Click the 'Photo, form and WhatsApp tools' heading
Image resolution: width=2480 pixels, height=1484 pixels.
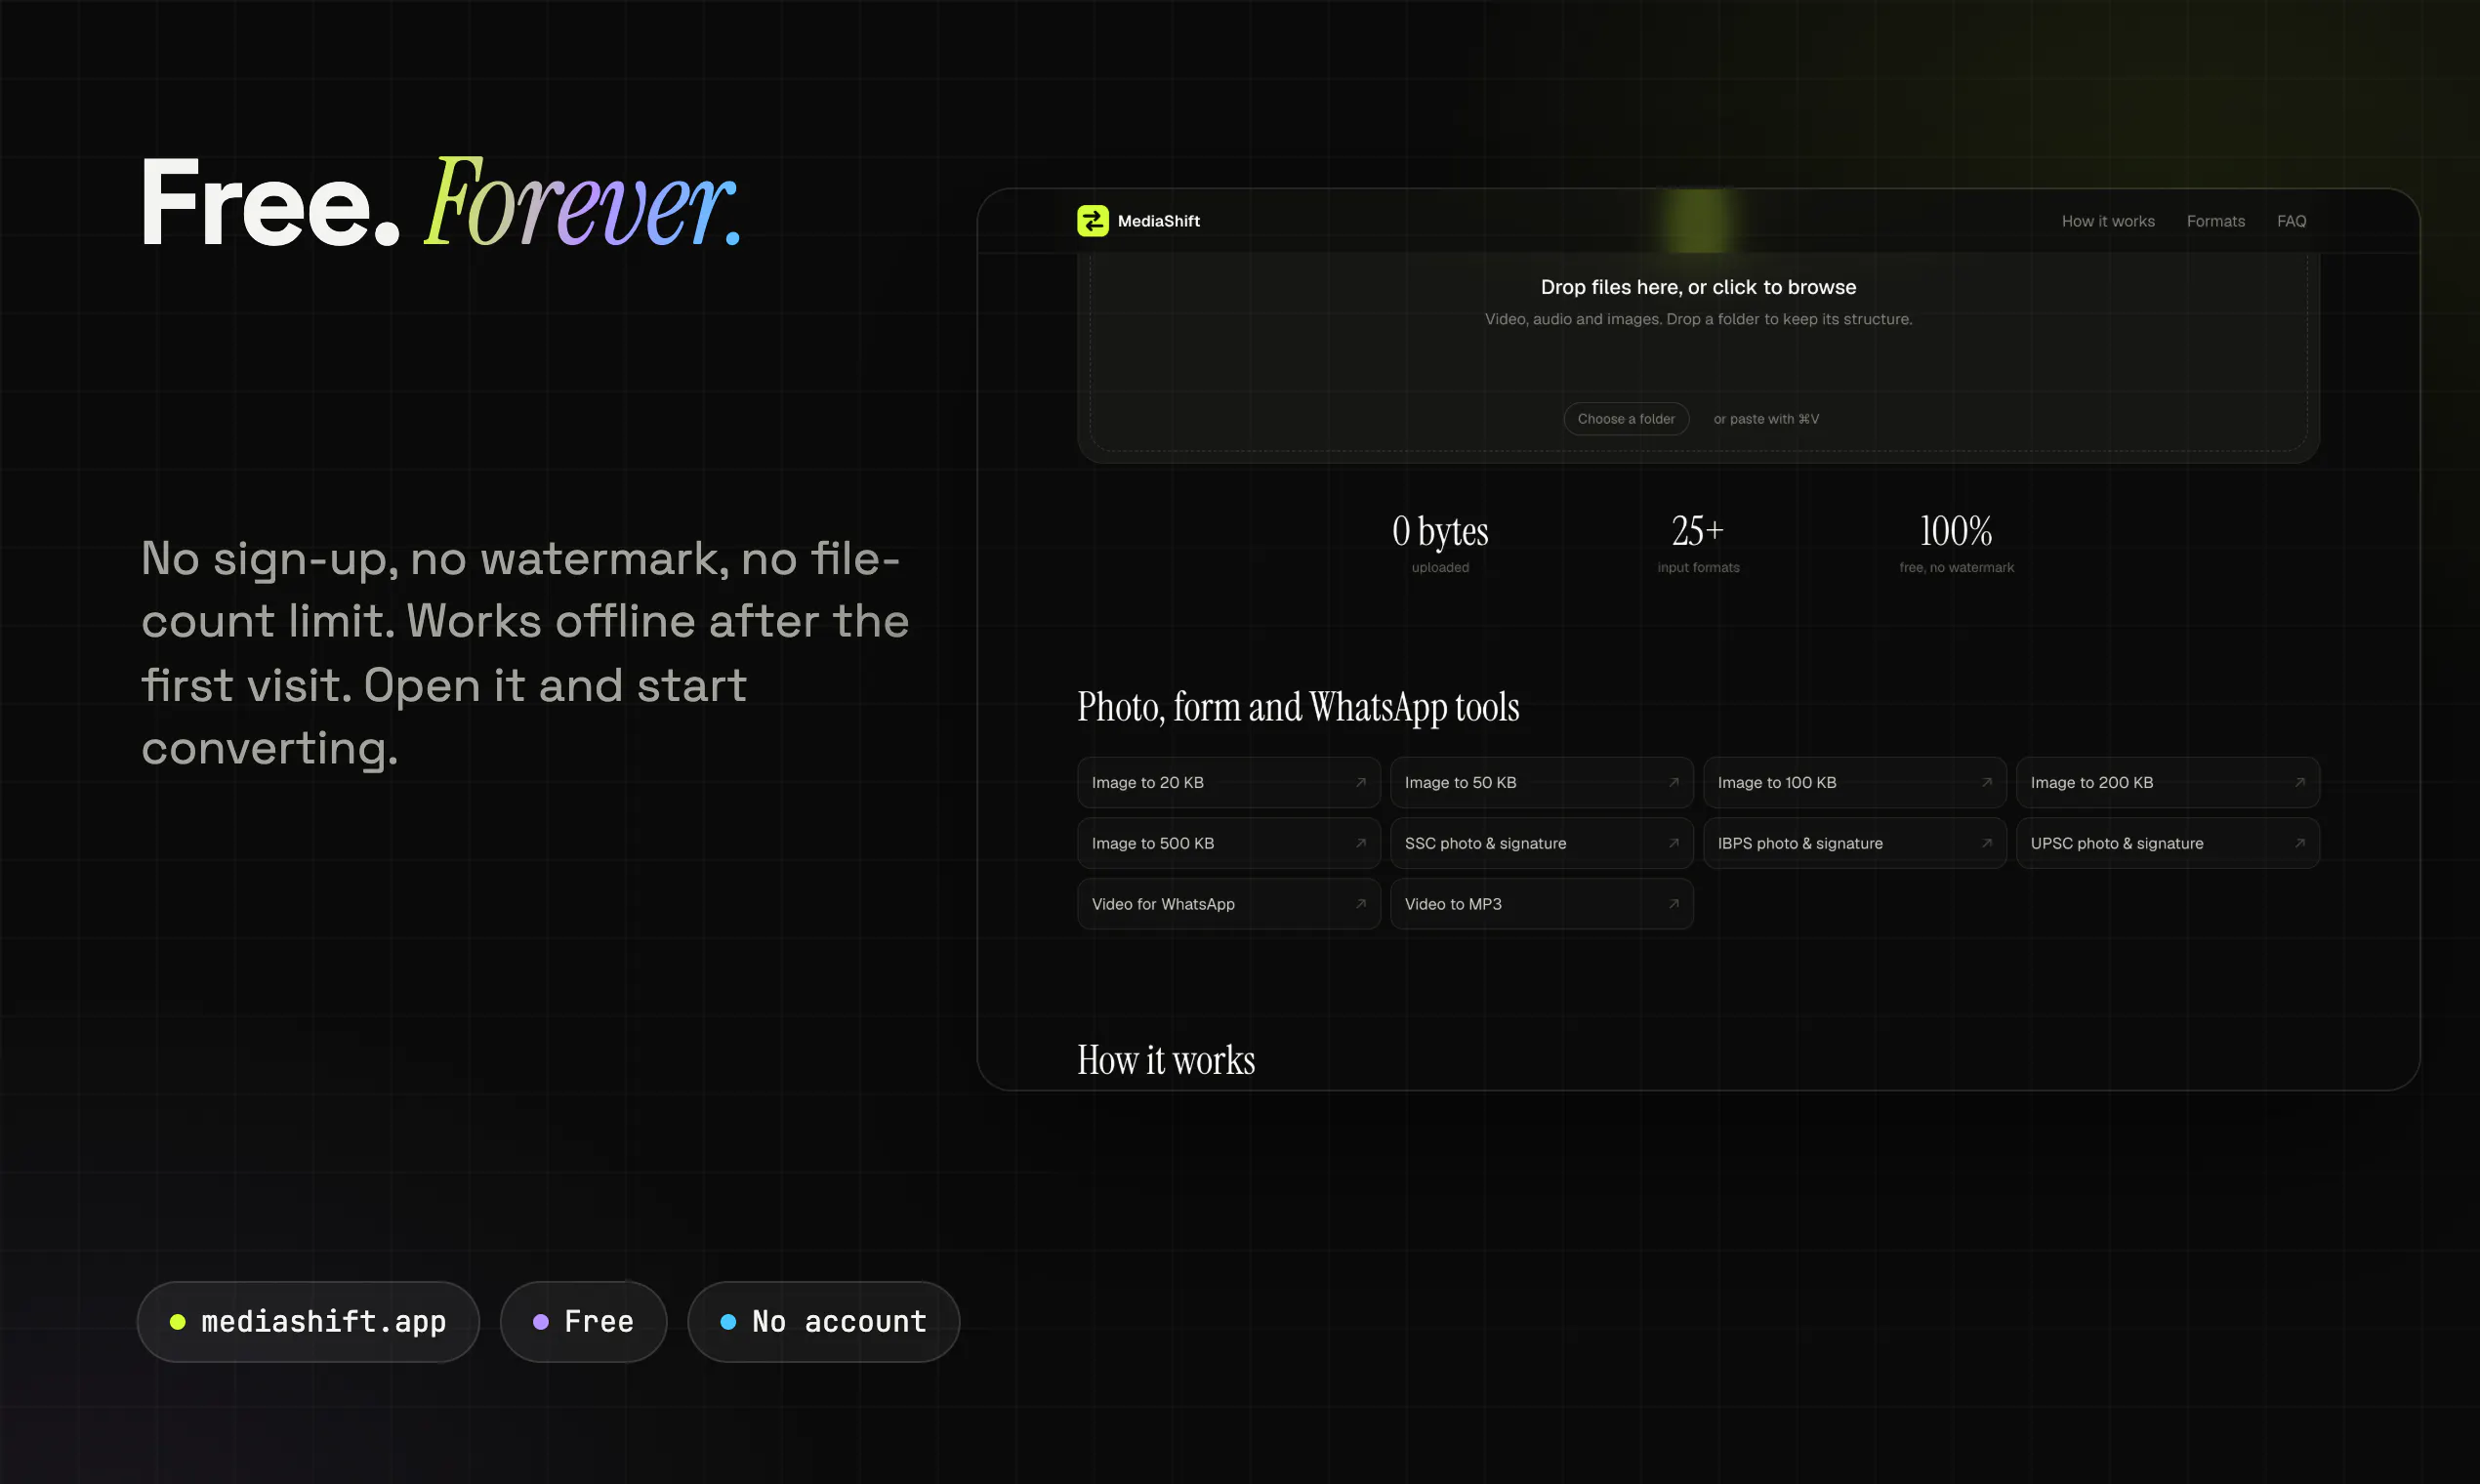tap(1298, 707)
